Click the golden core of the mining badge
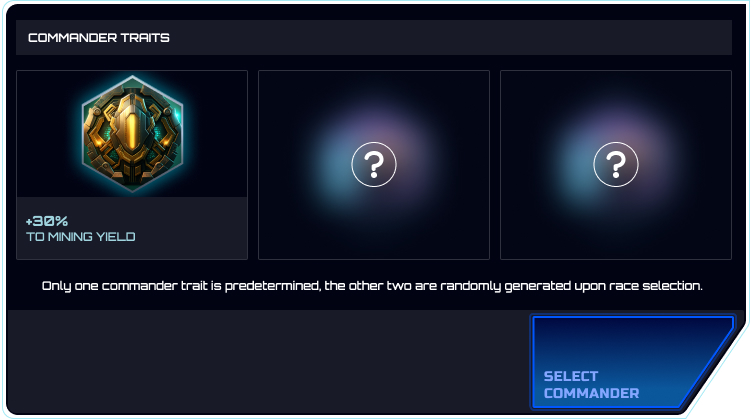Viewport: 752px width, 420px height. click(x=132, y=129)
